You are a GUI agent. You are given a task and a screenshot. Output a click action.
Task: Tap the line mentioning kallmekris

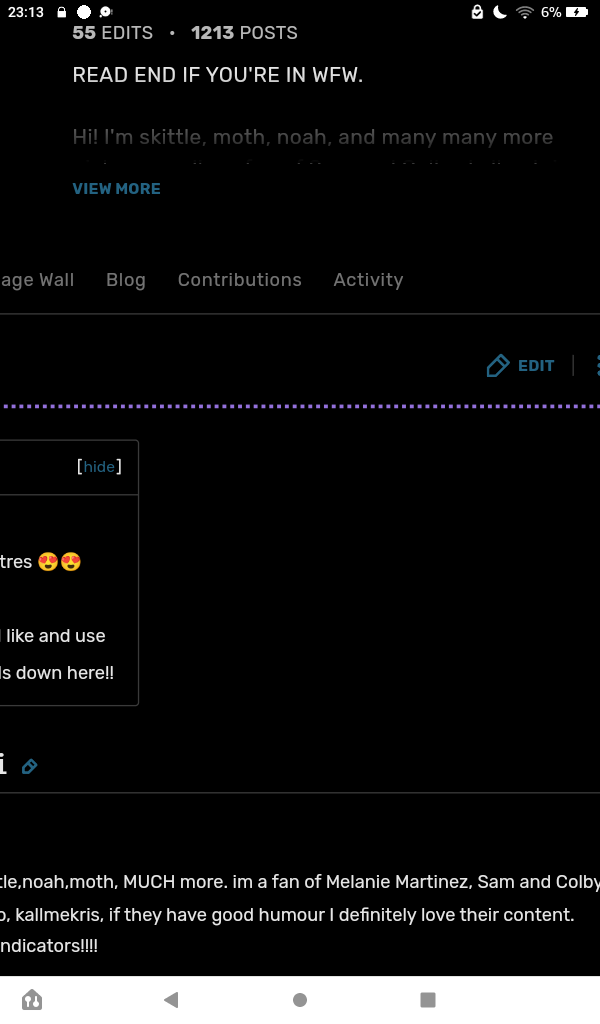click(287, 914)
